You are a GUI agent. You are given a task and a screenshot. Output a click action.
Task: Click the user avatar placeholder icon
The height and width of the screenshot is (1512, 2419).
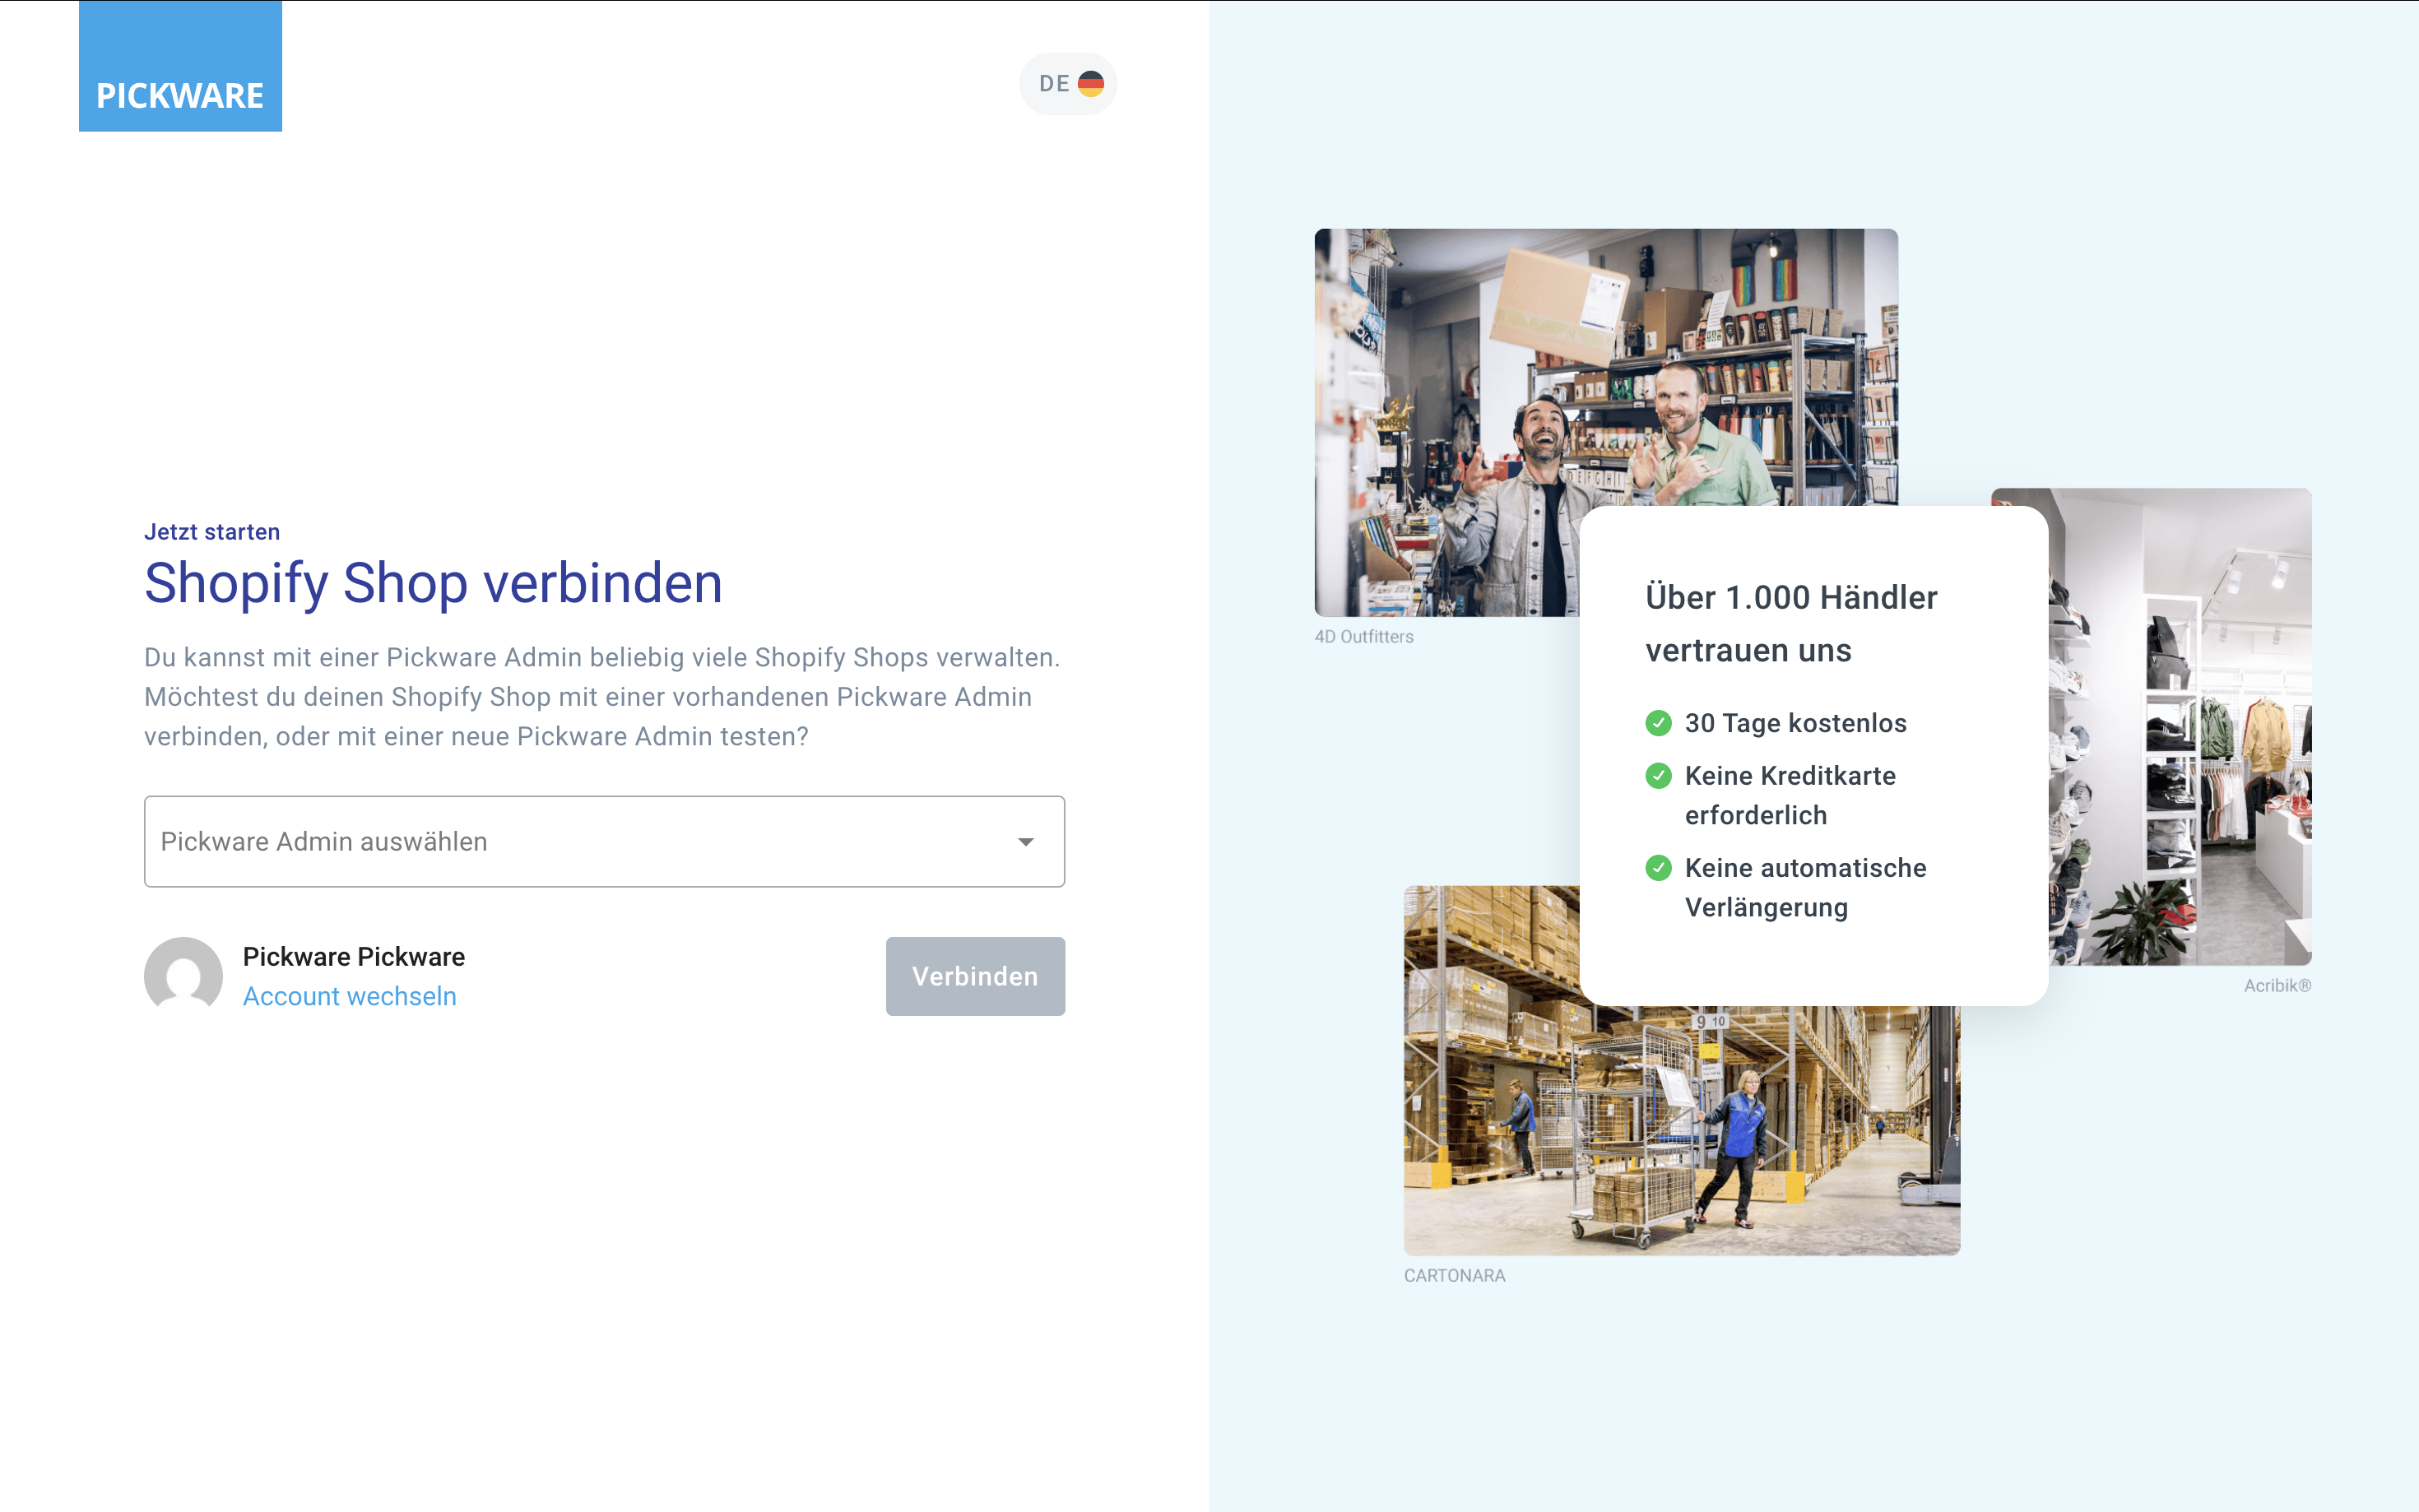point(183,975)
